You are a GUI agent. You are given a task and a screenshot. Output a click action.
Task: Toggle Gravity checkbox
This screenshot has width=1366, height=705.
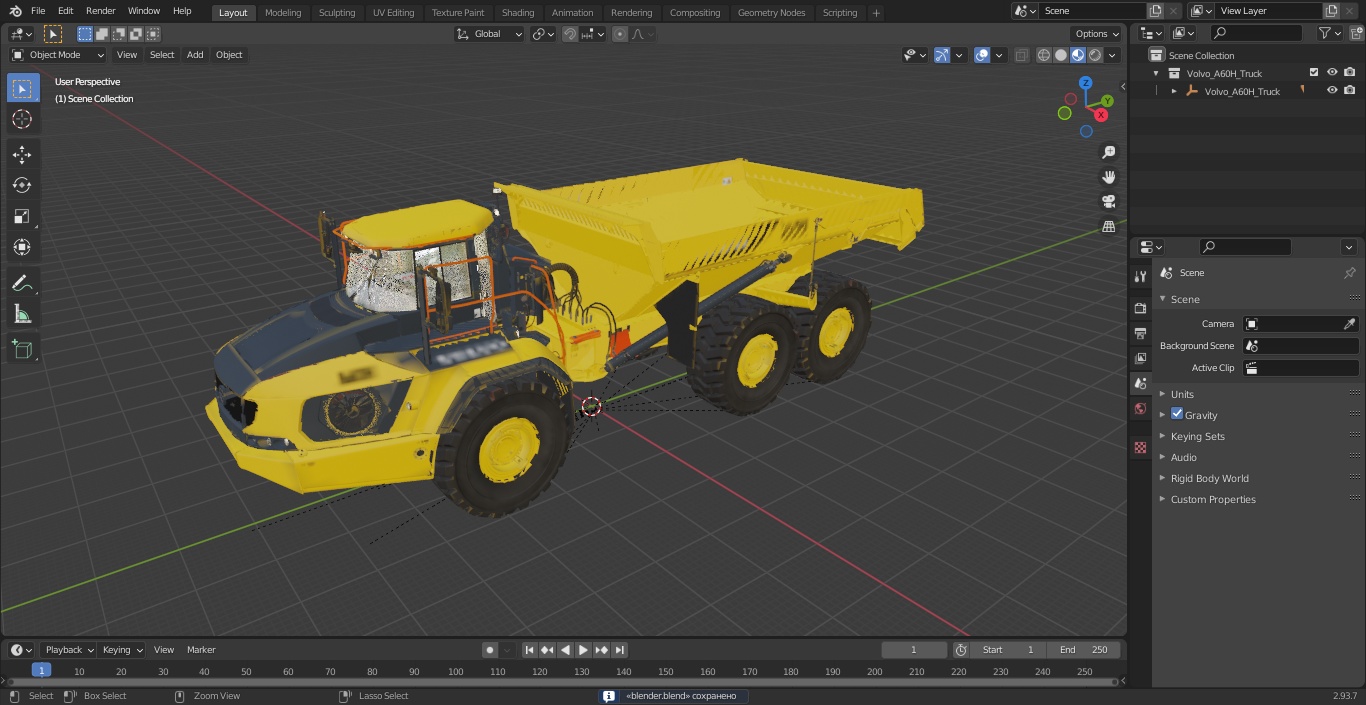click(x=1177, y=414)
